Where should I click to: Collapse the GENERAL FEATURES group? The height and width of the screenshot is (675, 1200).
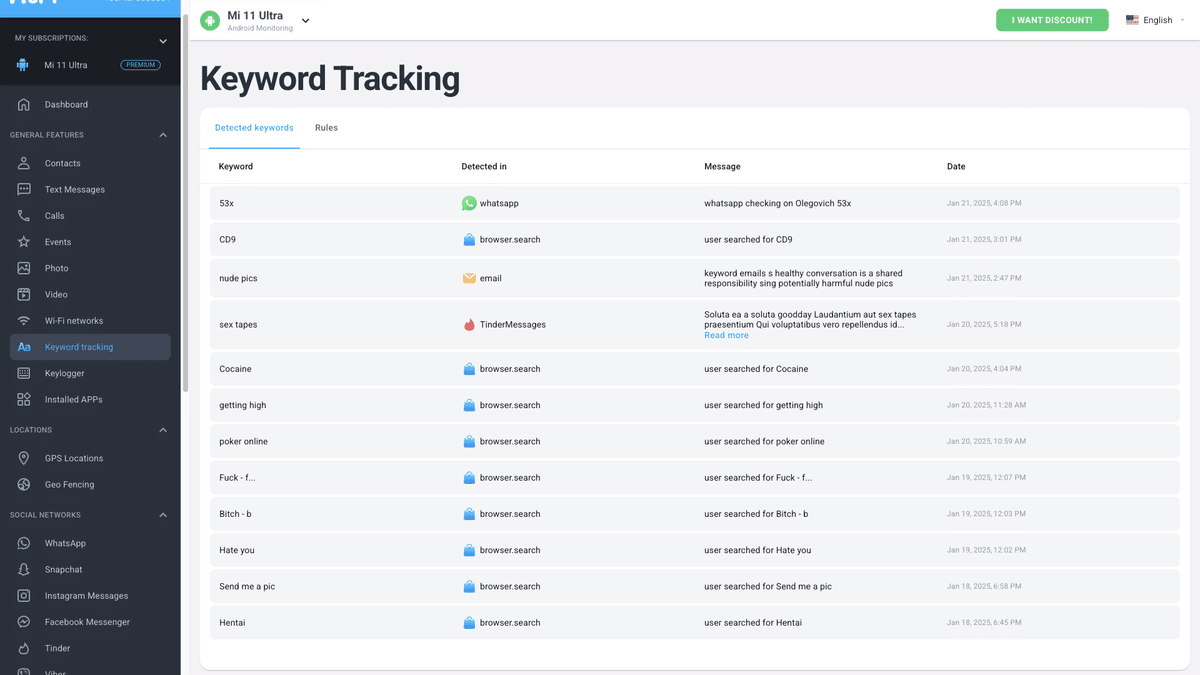click(162, 134)
